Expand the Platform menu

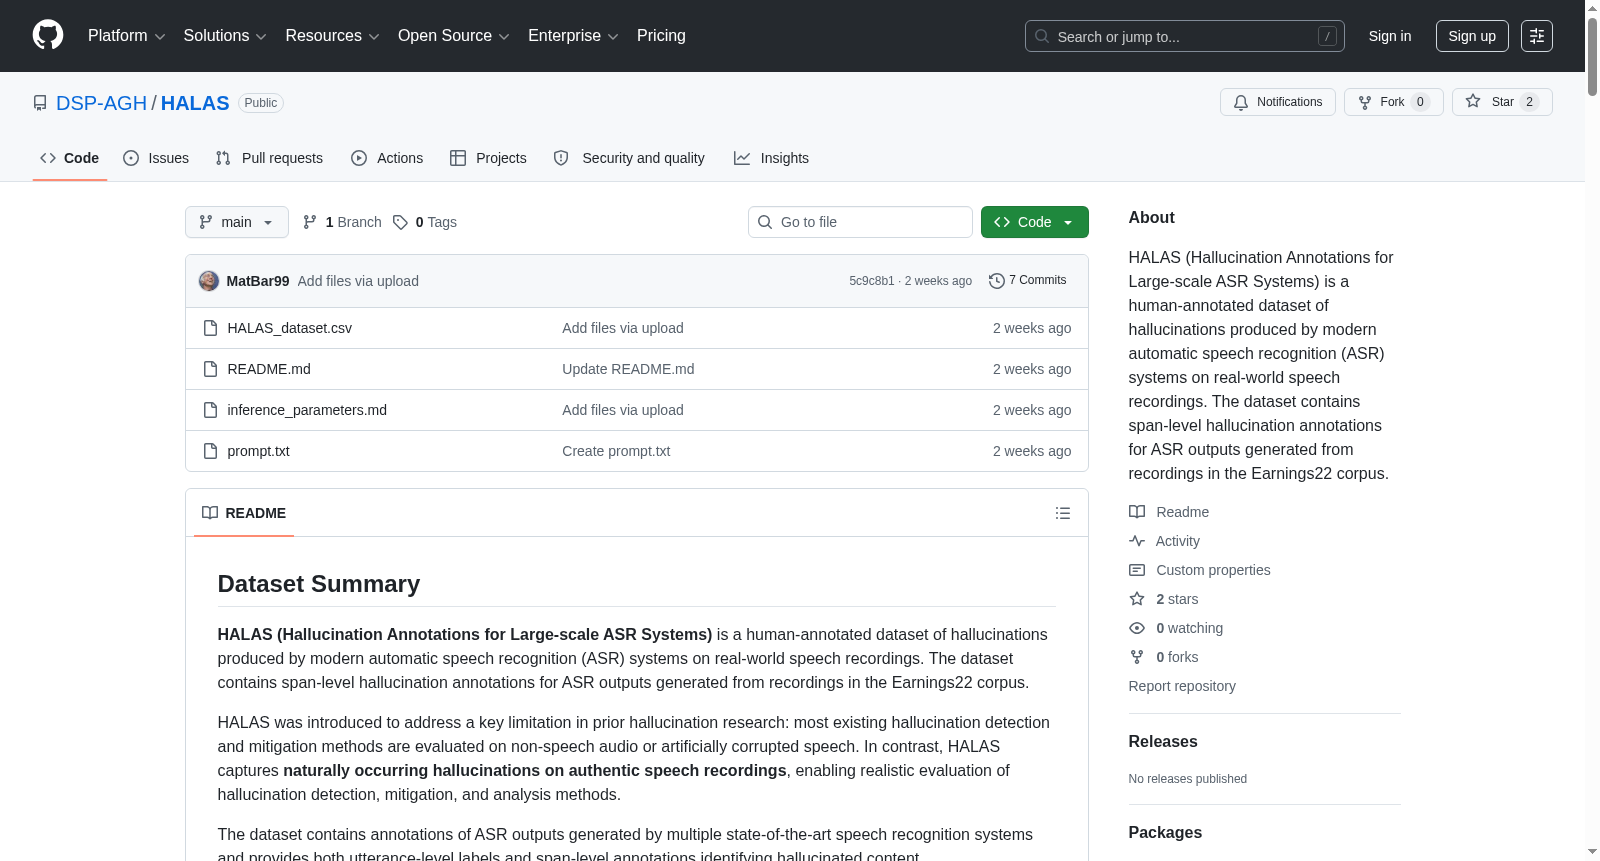127,36
